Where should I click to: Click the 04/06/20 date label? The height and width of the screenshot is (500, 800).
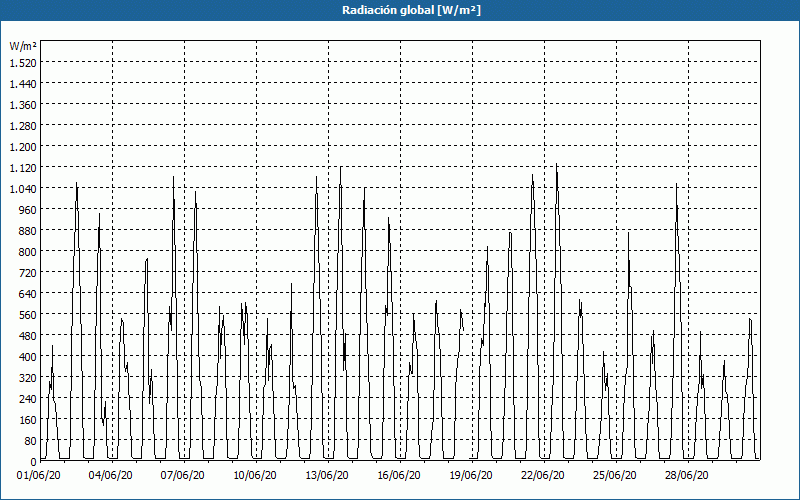[x=111, y=475]
